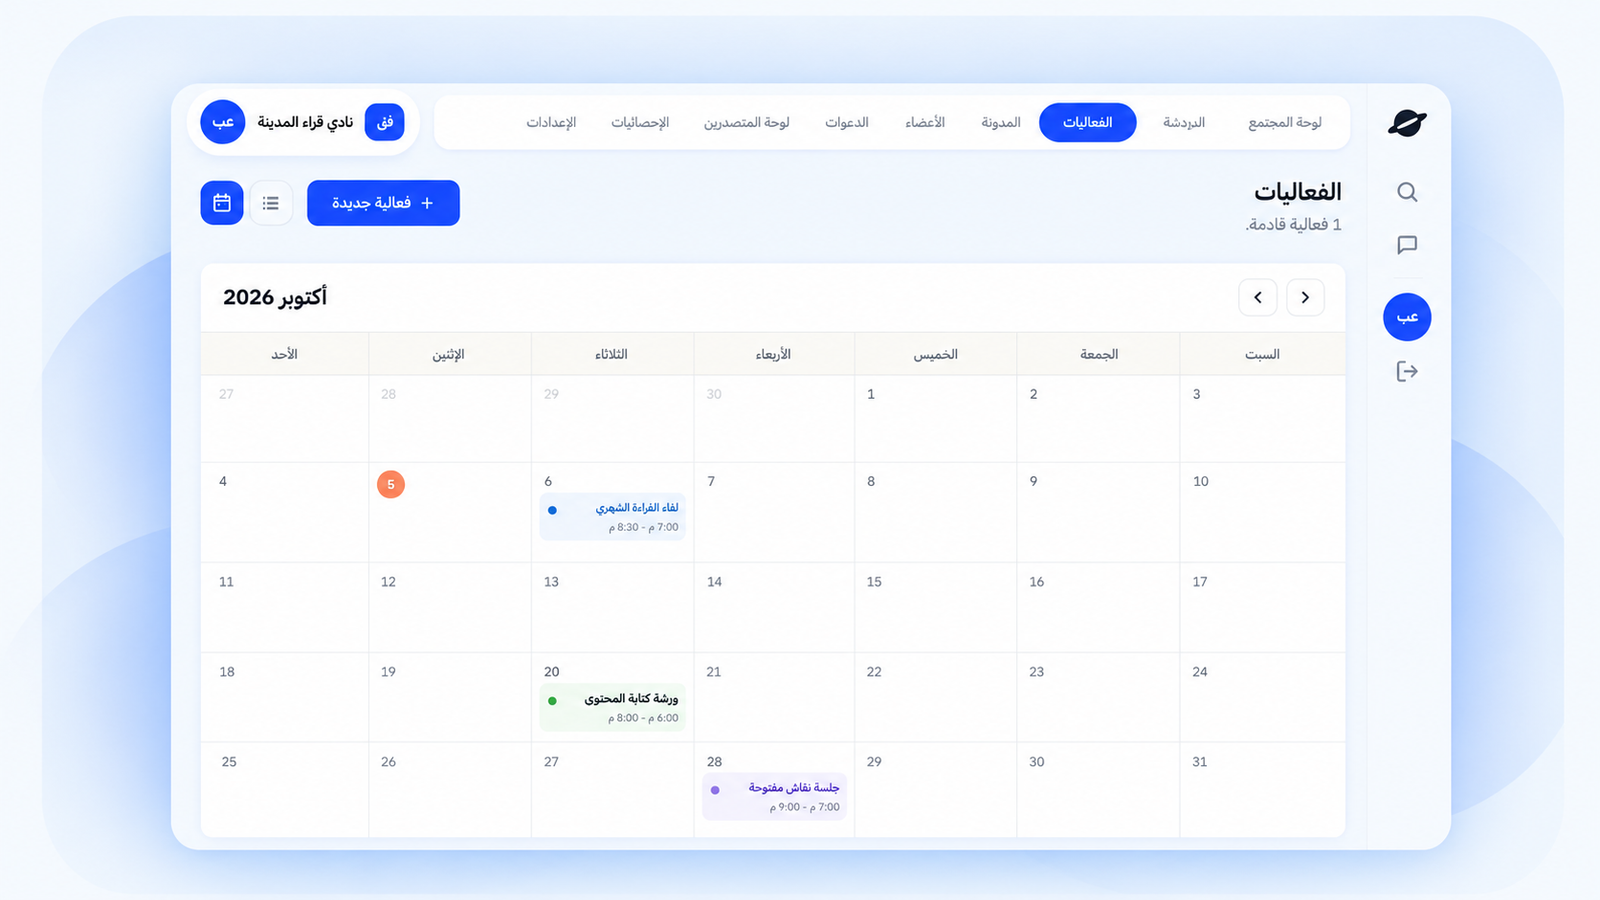Viewport: 1600px width, 900px height.
Task: Switch to list view icon
Action: (271, 203)
